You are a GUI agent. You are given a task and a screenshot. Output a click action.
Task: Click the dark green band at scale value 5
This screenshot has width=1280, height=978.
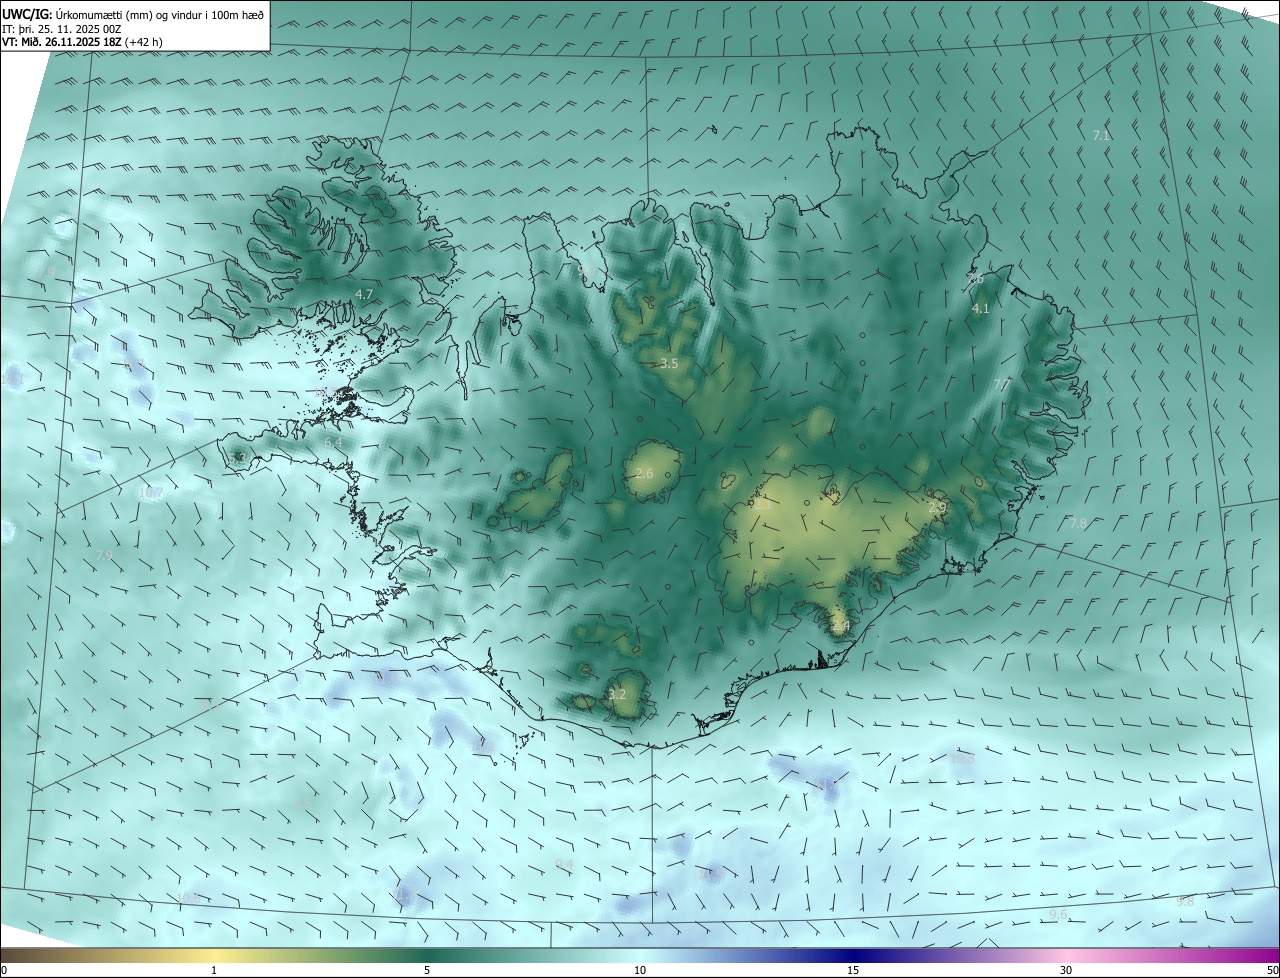coord(427,955)
